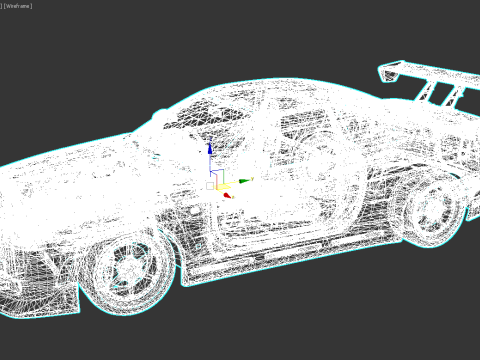
Task: Select the yellow XY plane handle of the gizmo
Action: click(x=222, y=187)
